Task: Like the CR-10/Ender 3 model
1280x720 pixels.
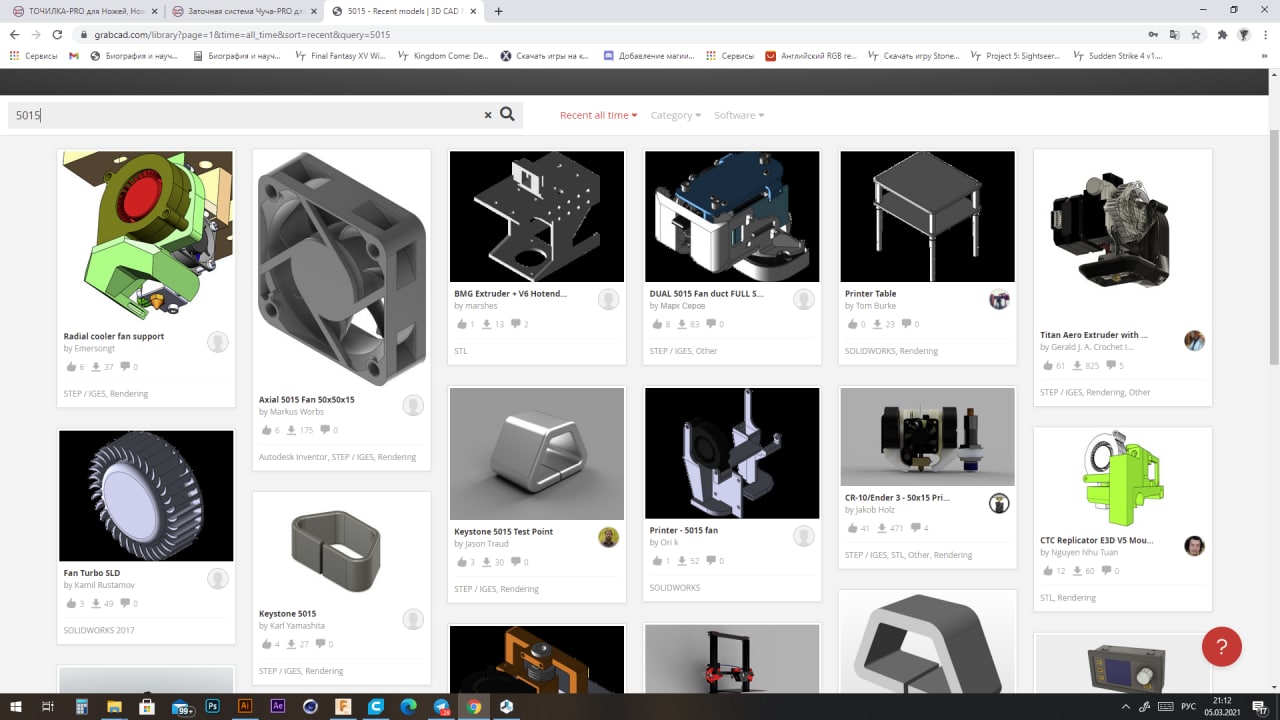Action: (851, 528)
